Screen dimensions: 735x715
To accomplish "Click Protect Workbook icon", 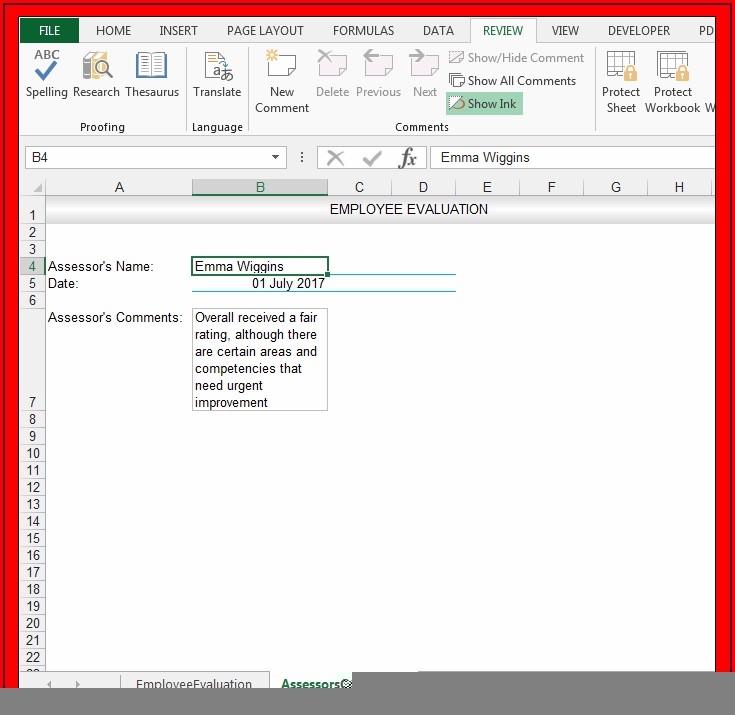I will pos(672,80).
